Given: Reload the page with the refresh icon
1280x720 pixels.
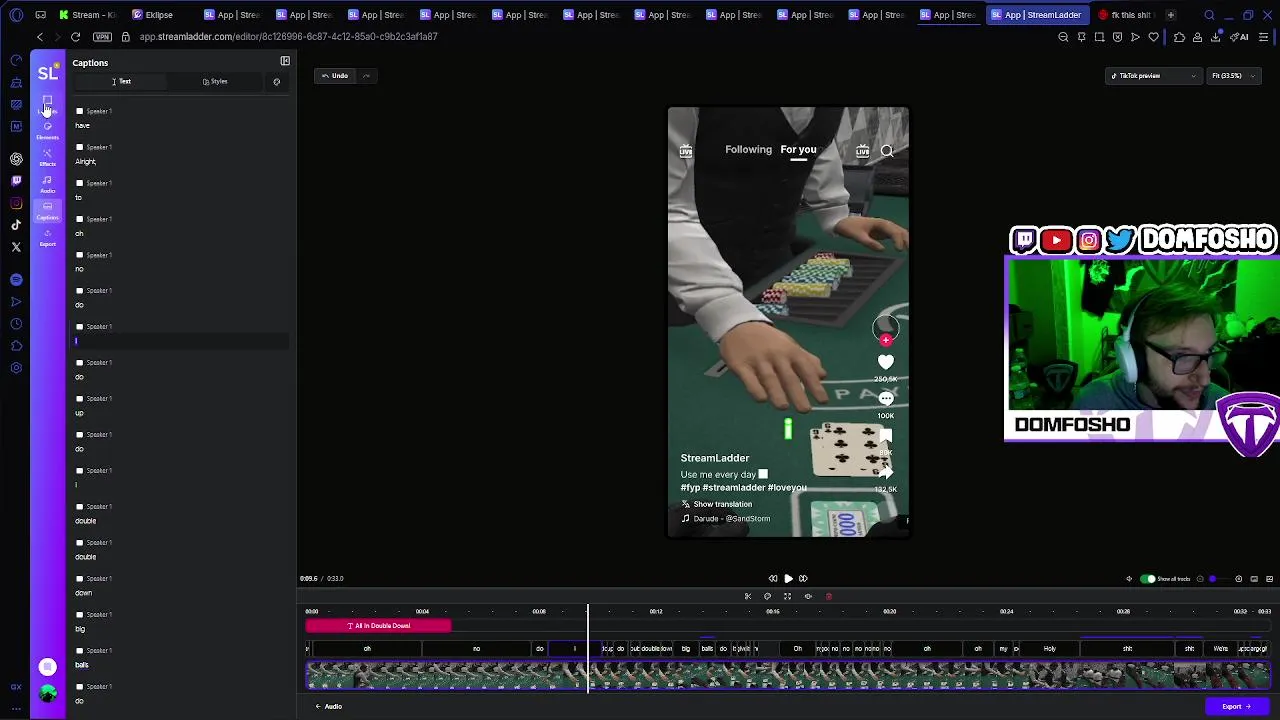Looking at the screenshot, I should tap(75, 37).
